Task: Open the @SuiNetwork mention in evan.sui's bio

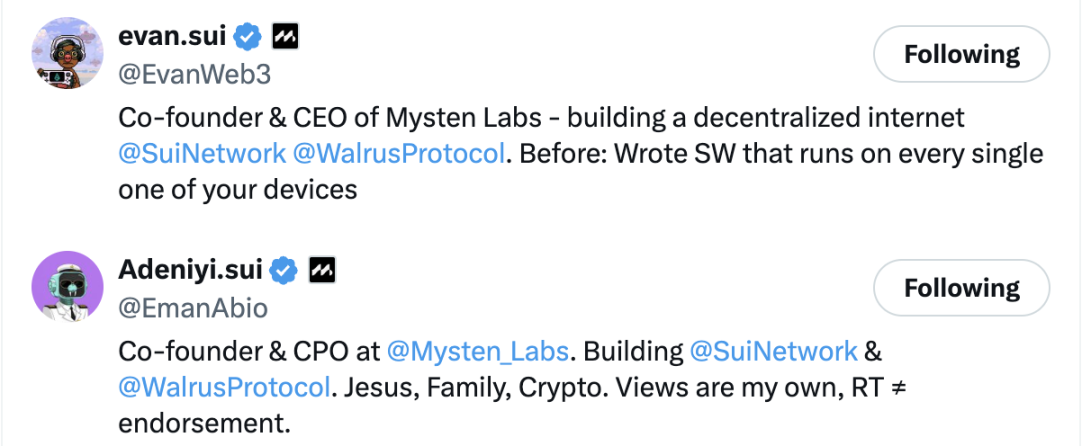Action: click(x=201, y=154)
